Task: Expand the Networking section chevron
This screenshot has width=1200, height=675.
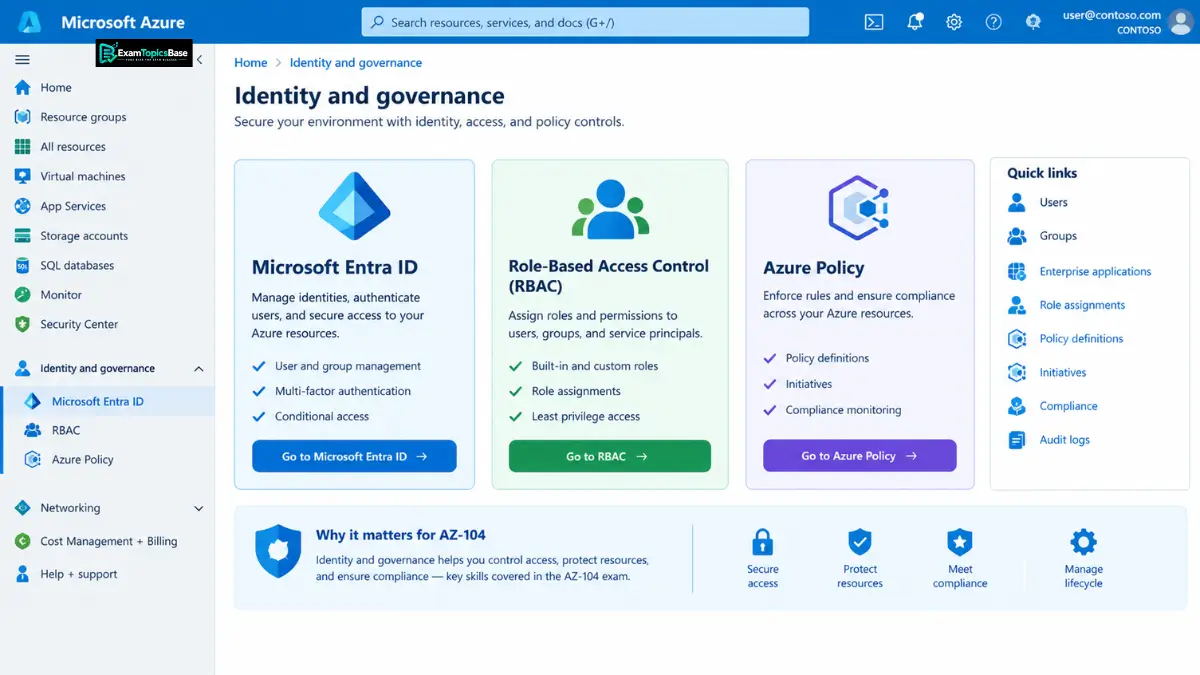Action: pos(198,508)
